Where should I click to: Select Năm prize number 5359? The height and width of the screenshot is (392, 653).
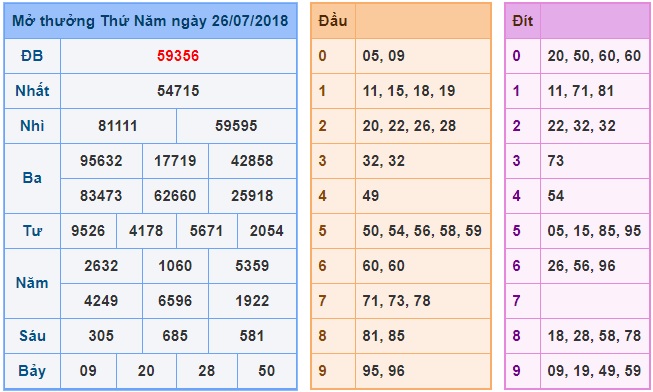pyautogui.click(x=252, y=266)
